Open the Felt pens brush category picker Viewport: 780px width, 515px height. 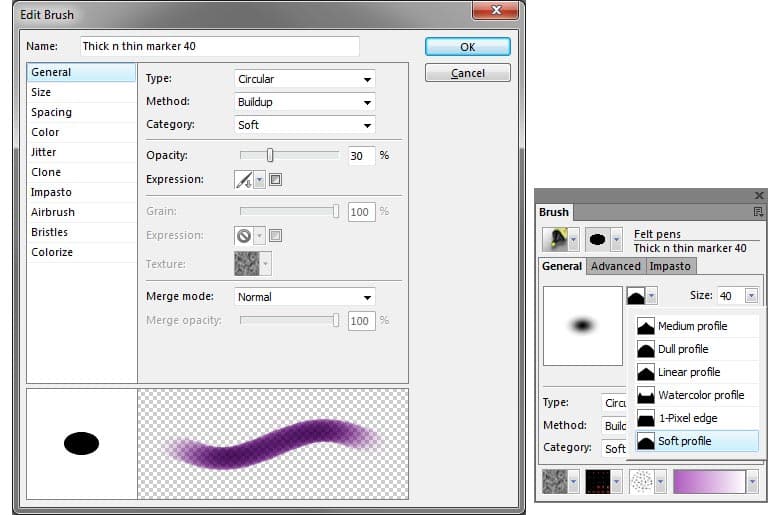(560, 240)
